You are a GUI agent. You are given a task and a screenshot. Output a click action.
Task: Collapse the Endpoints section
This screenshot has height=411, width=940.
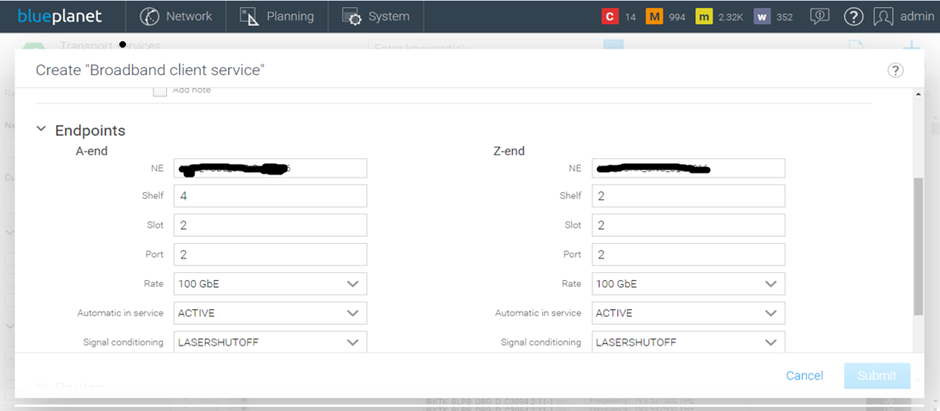tap(42, 130)
